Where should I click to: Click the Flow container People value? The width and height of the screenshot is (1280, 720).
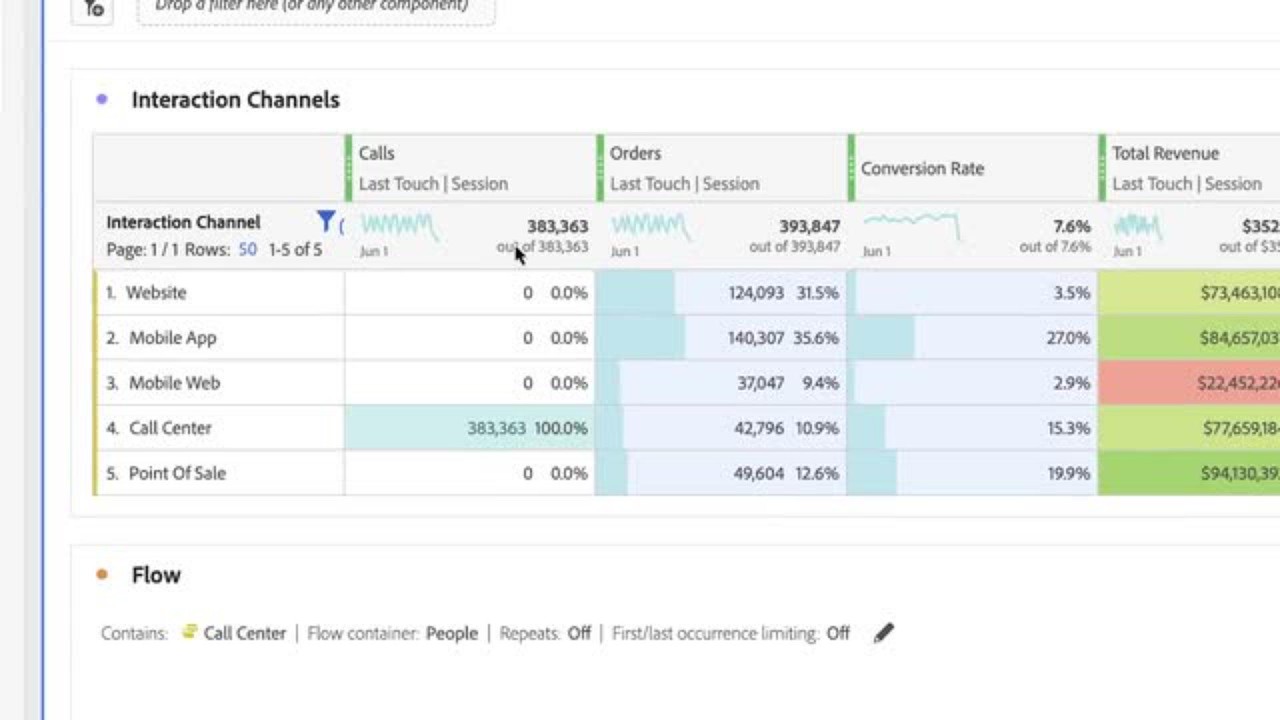[451, 633]
